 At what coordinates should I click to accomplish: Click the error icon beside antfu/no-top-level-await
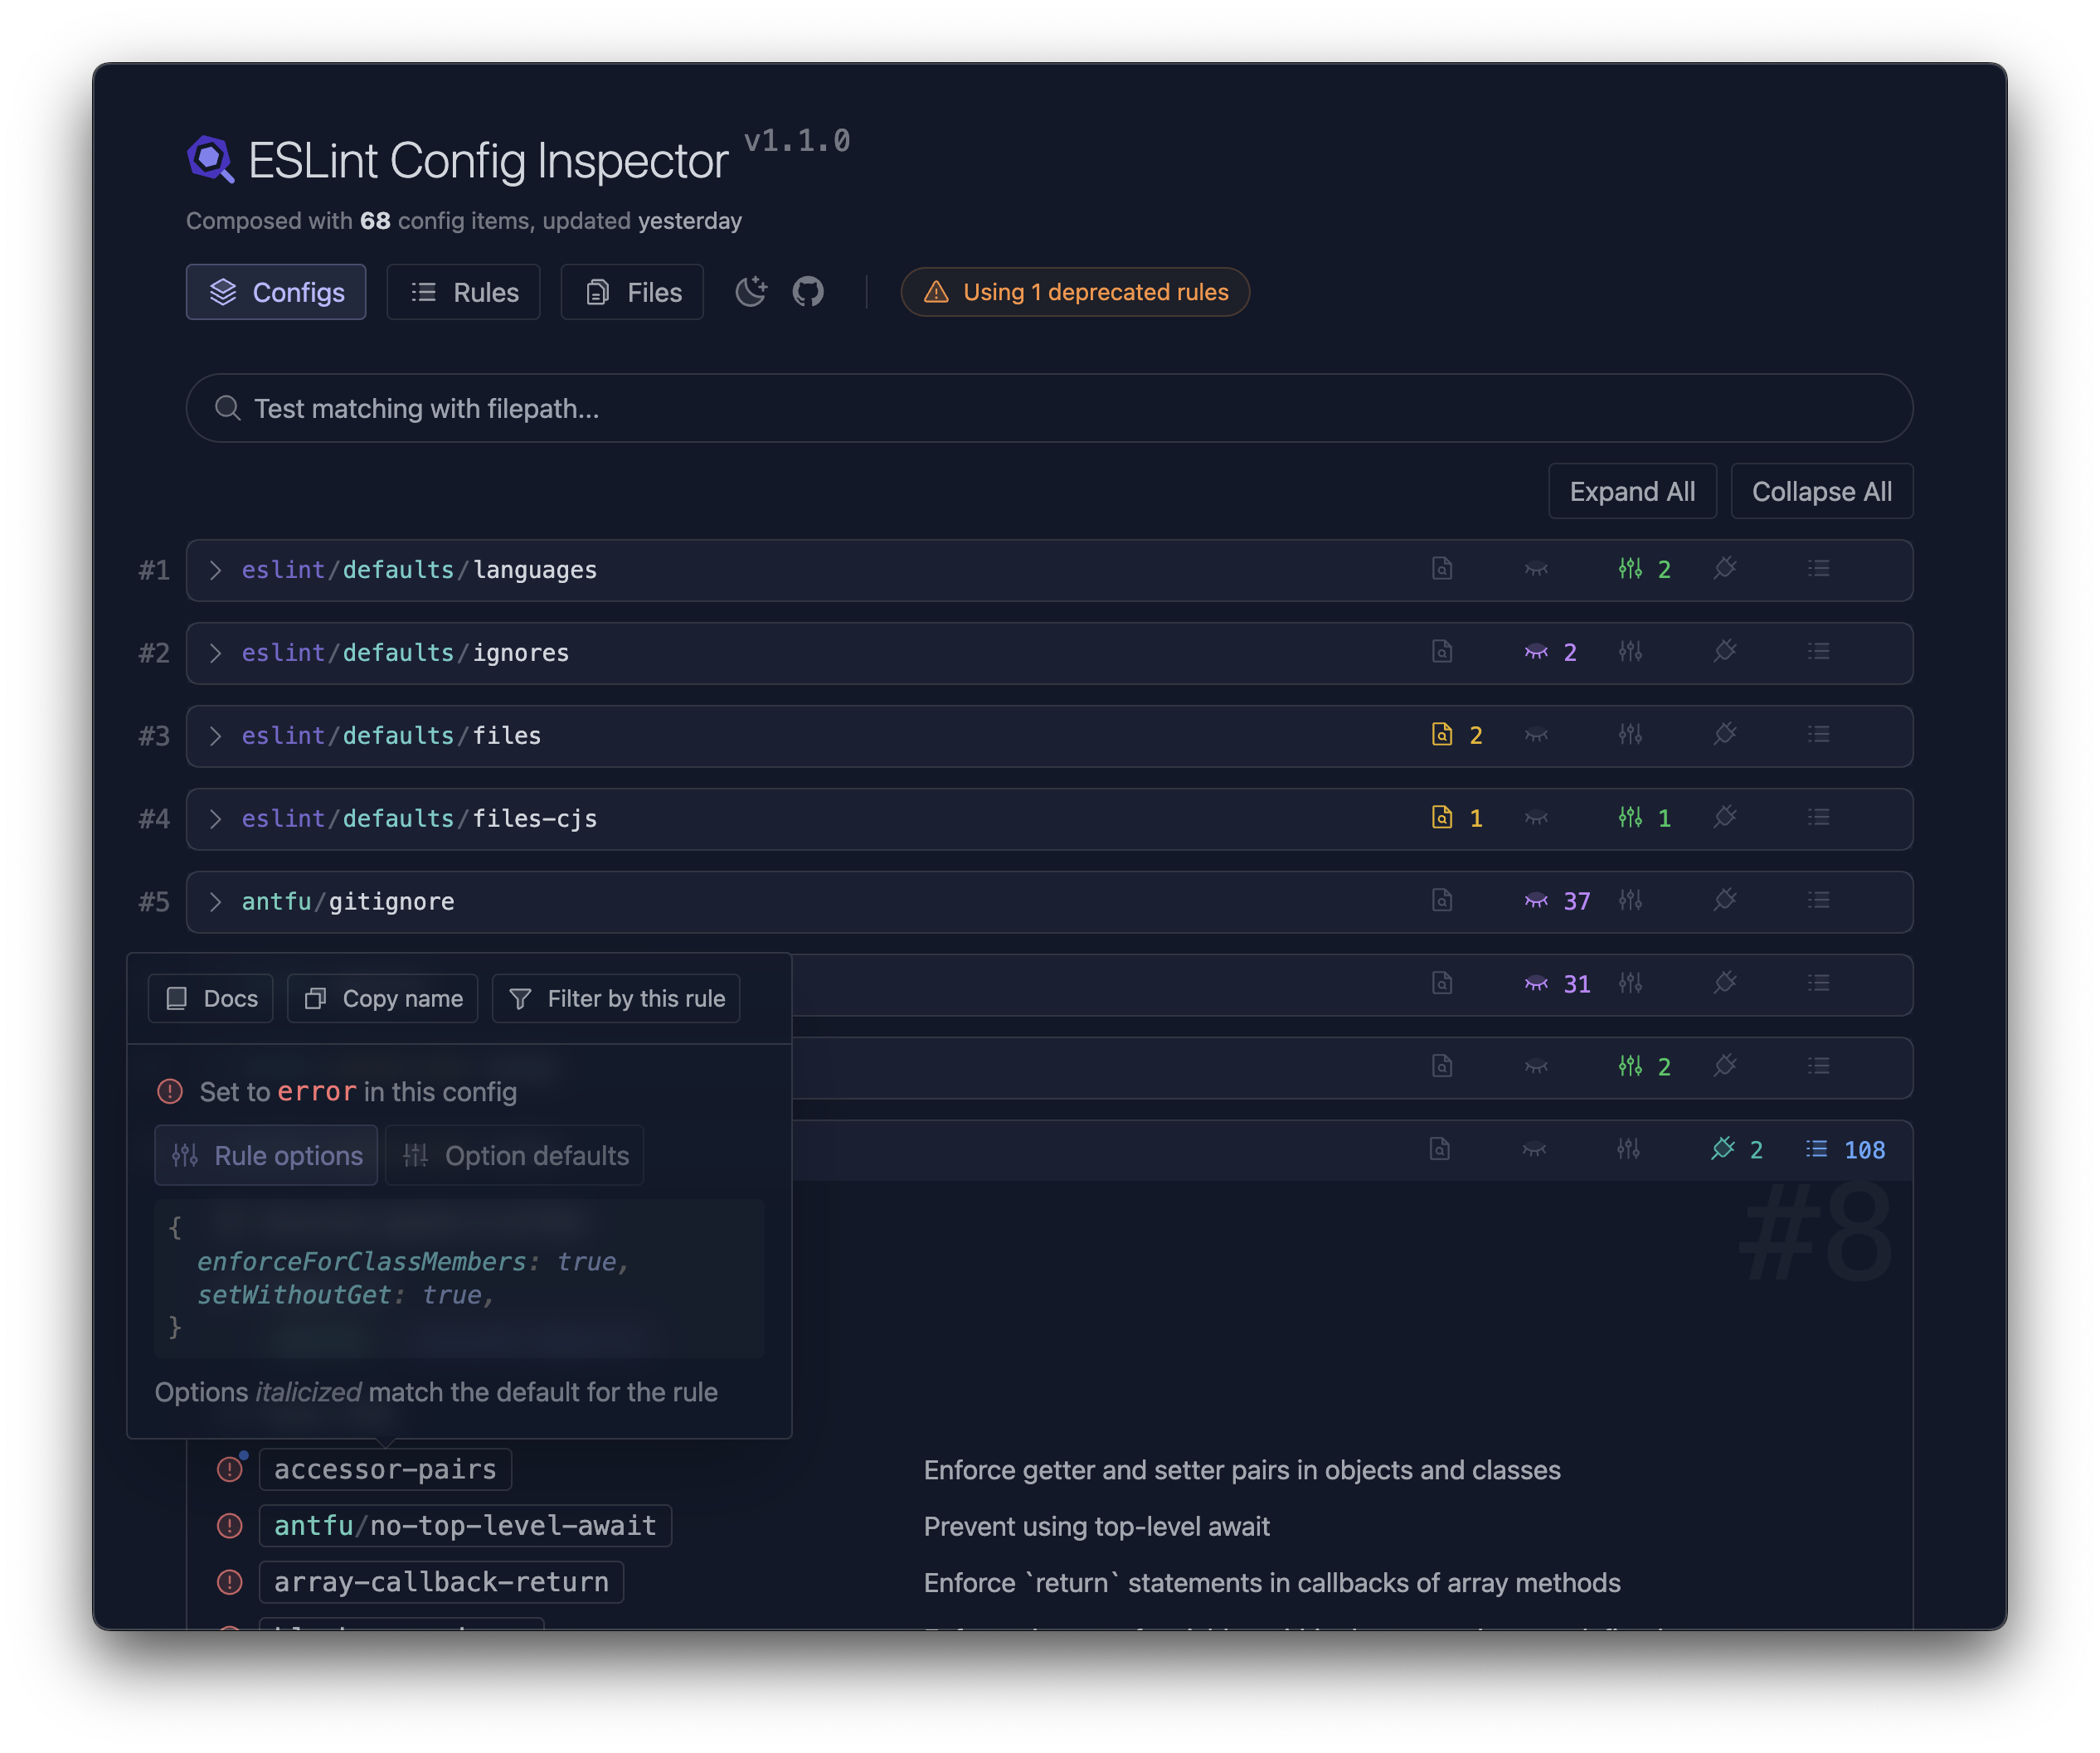point(230,1526)
